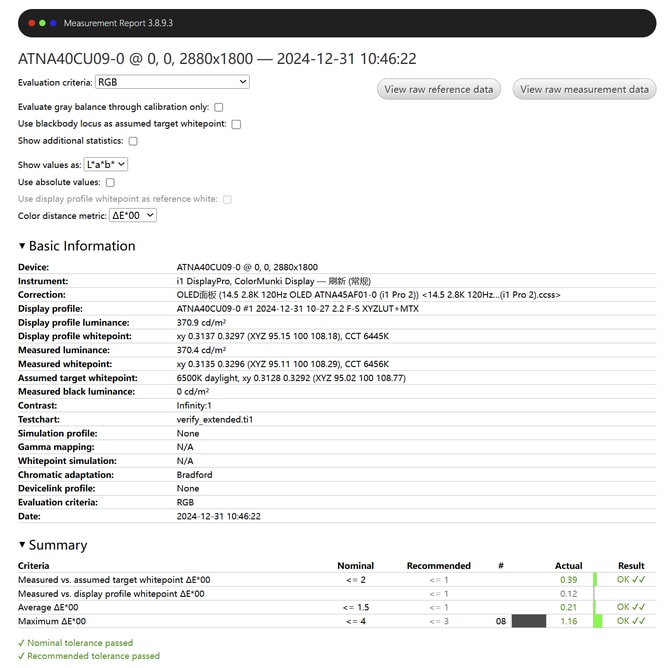Screen dimensions: 670x668
Task: Click View raw measurement data button
Action: [585, 89]
